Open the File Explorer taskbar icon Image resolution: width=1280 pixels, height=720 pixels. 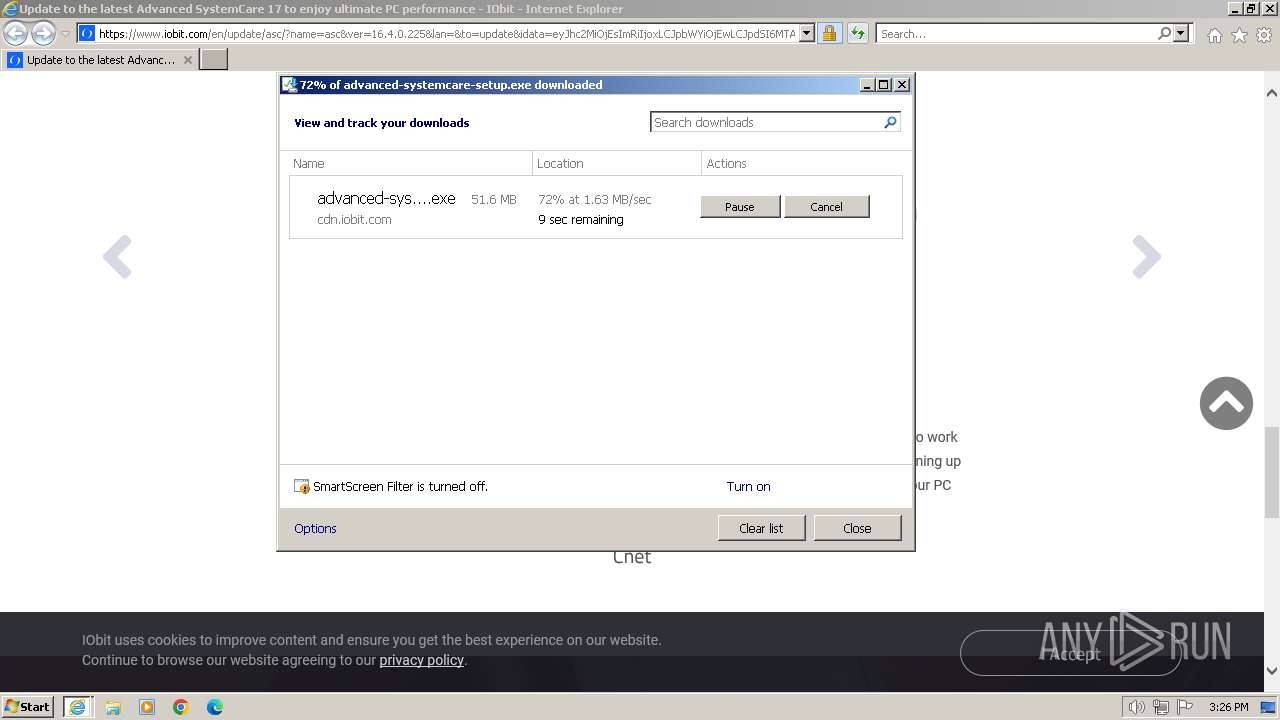click(x=113, y=707)
